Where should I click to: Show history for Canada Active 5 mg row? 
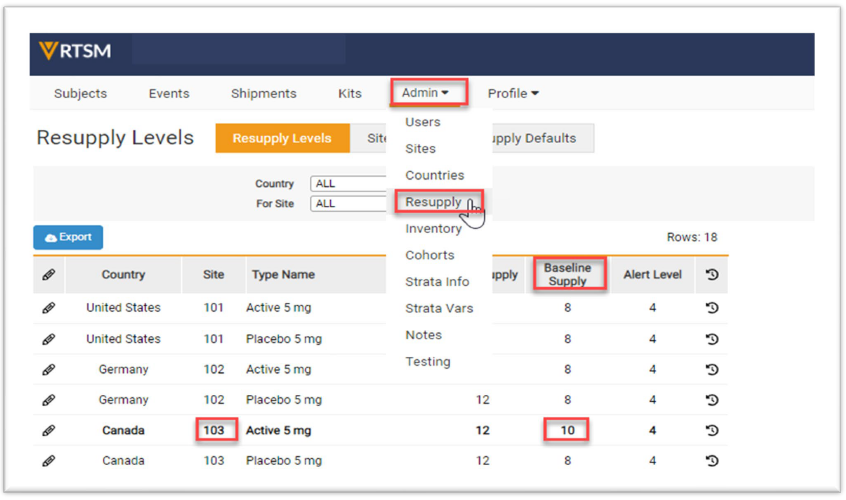tap(712, 431)
